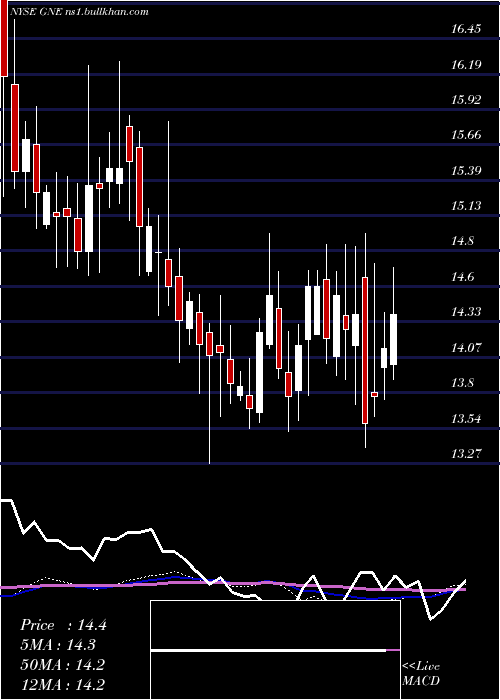Click the 13.8 price axis label

click(462, 383)
